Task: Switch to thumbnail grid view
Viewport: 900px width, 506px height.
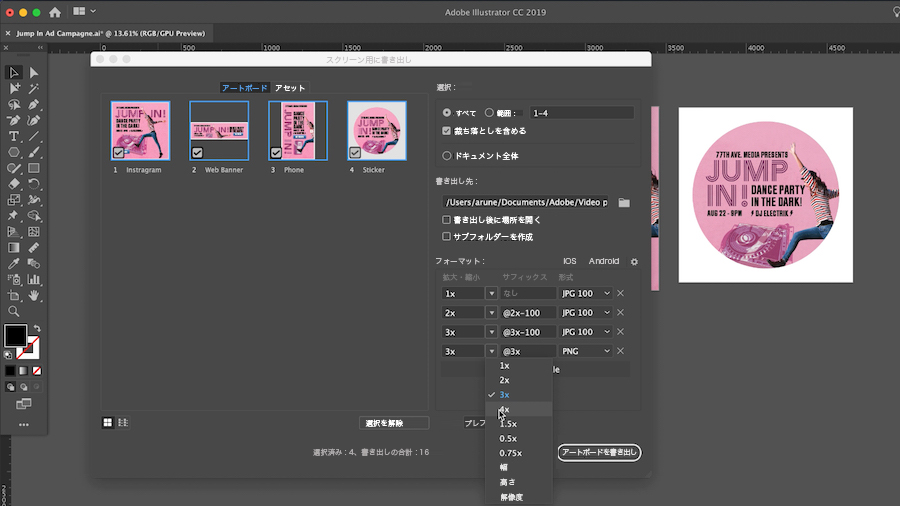Action: pyautogui.click(x=107, y=423)
